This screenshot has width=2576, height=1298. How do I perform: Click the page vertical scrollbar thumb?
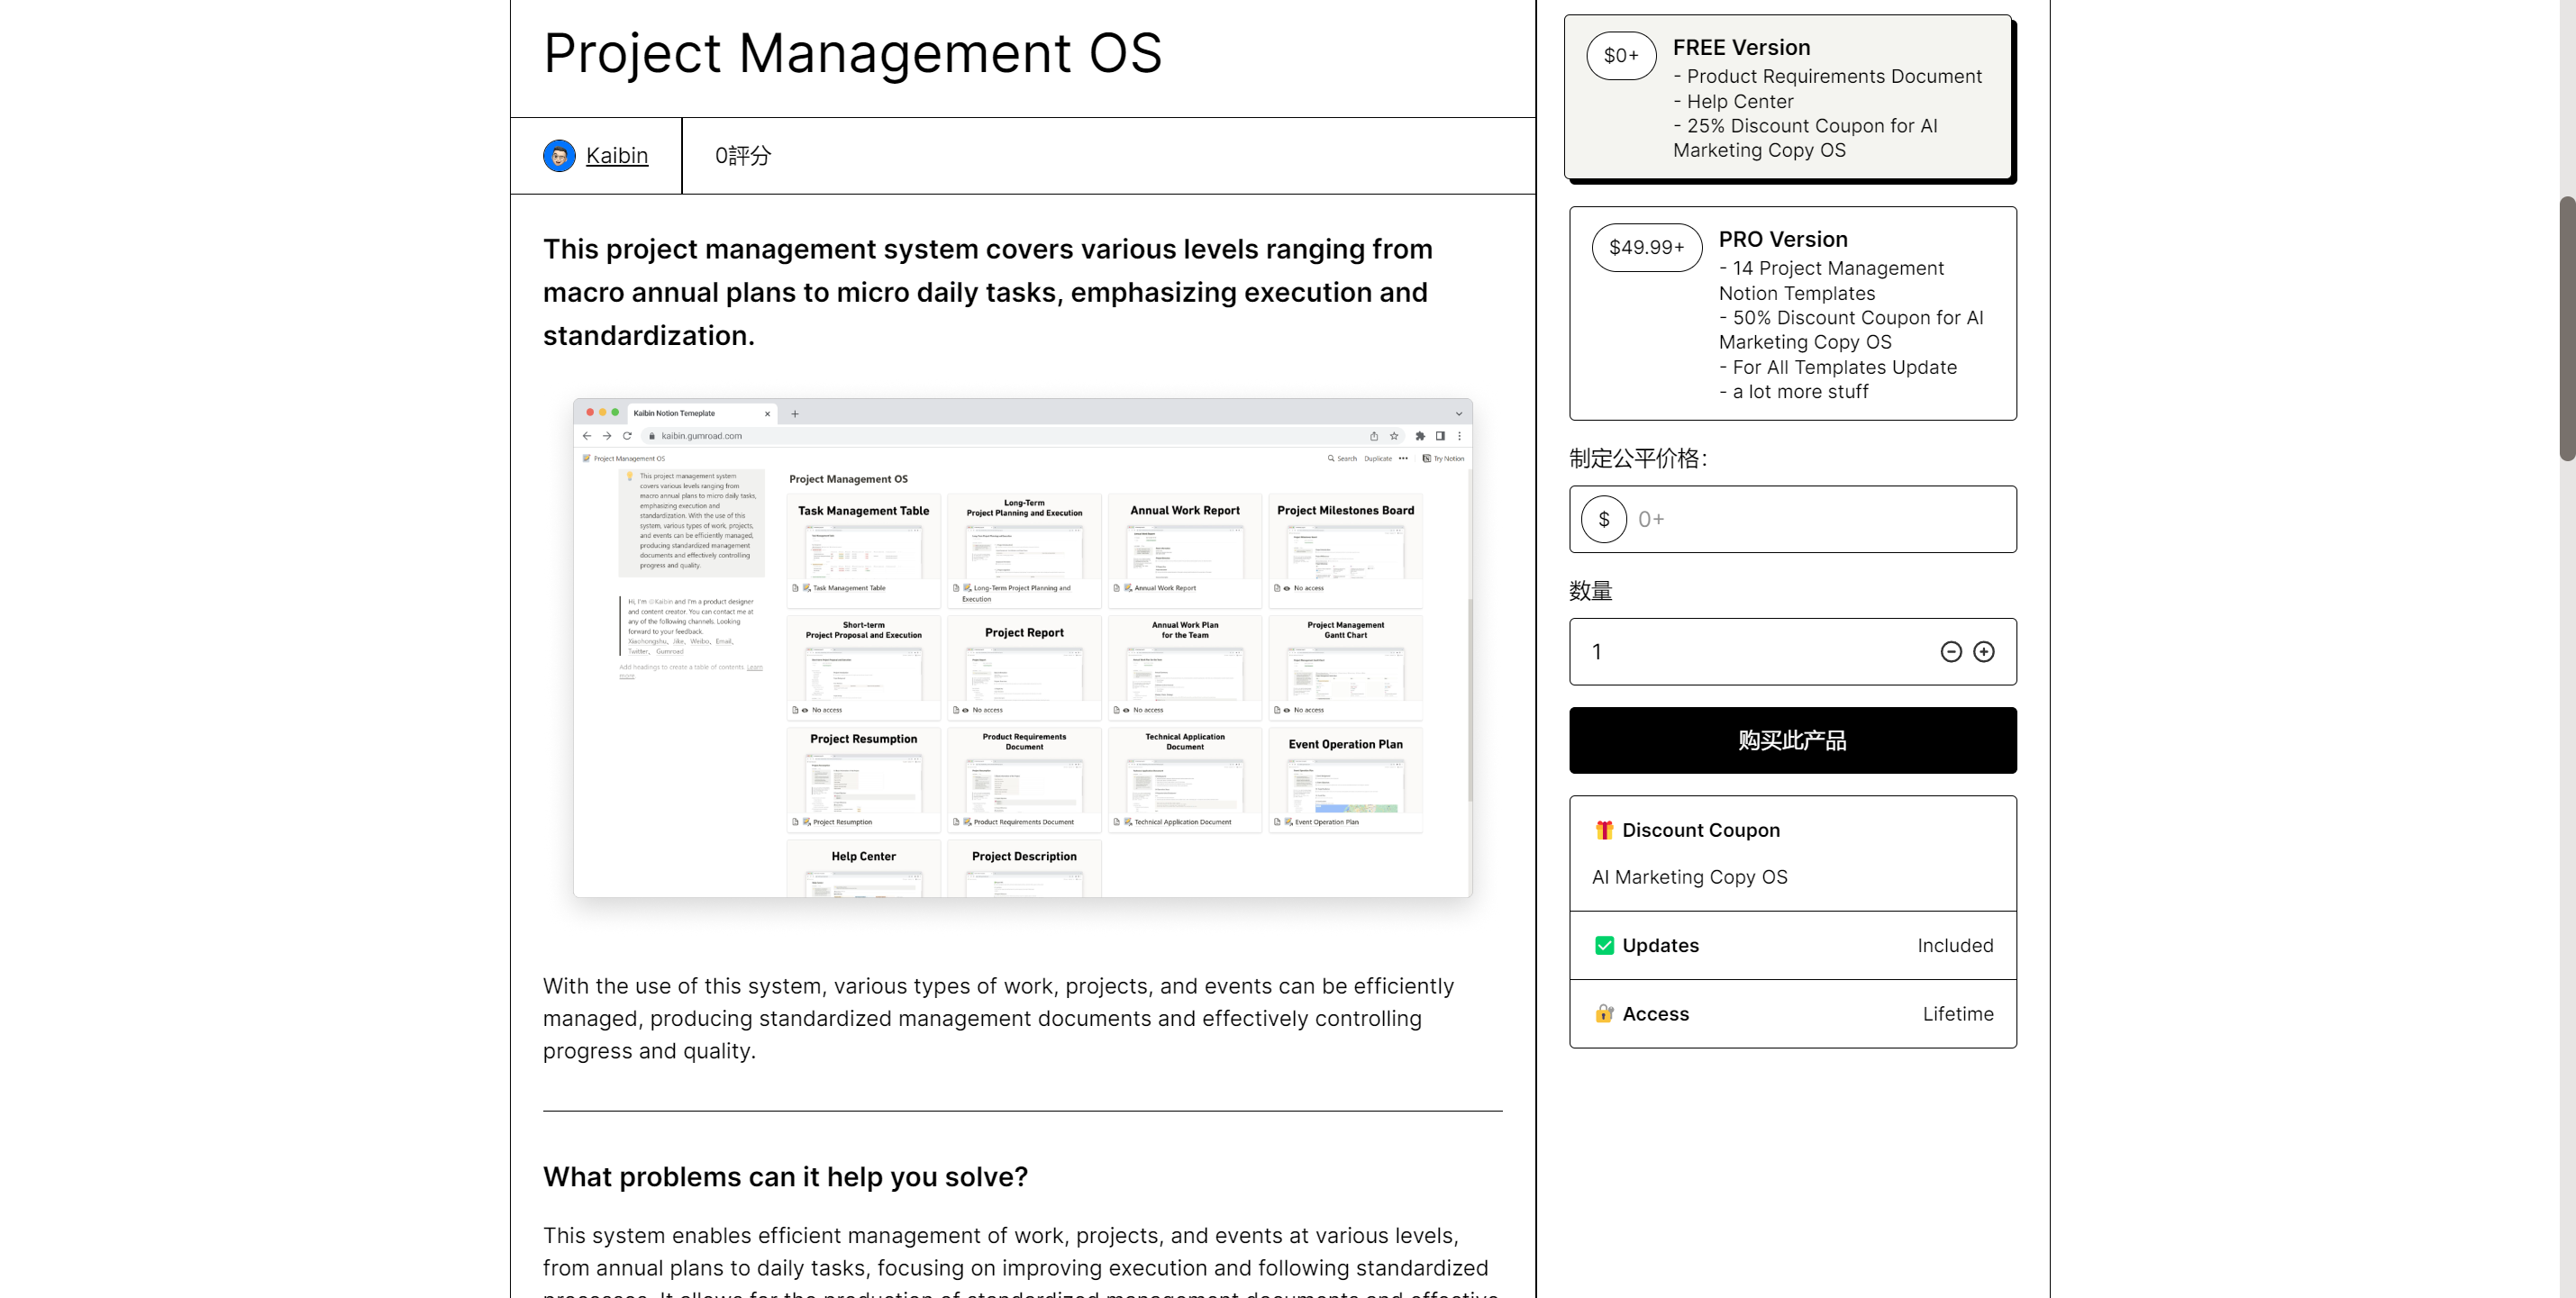pos(2566,330)
